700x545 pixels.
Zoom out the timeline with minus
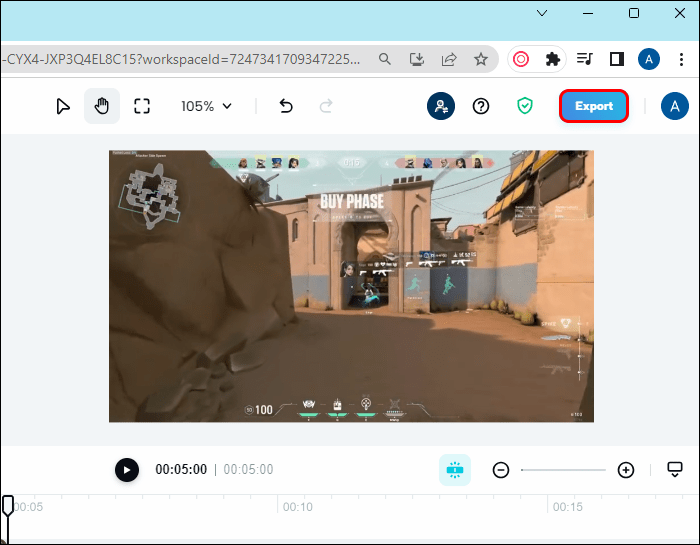tap(501, 470)
